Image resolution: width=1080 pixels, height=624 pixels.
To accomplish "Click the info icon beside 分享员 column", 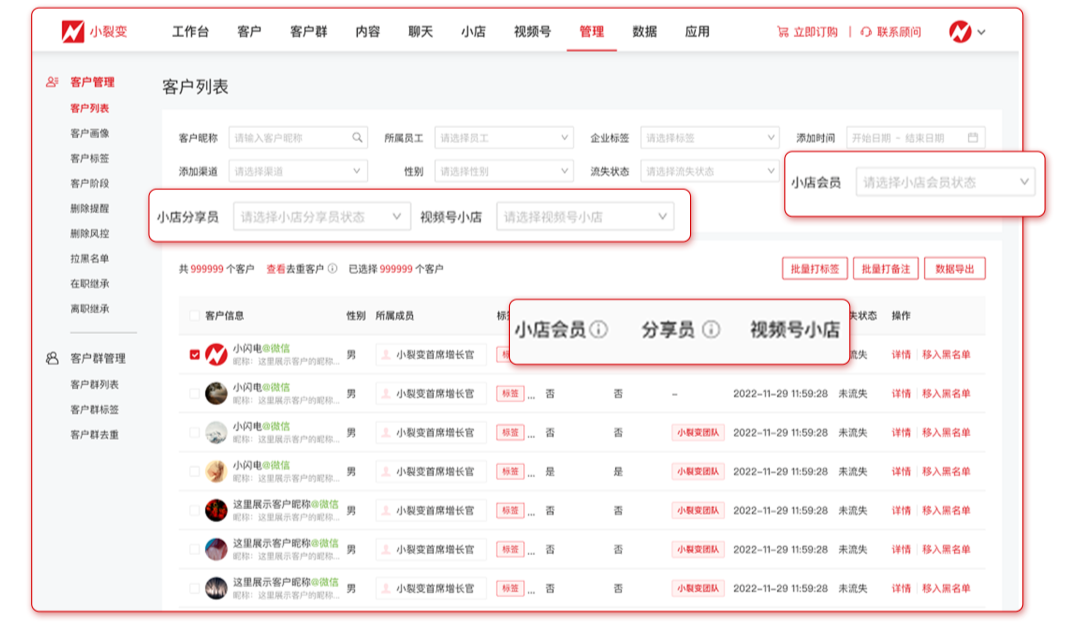I will pos(711,329).
